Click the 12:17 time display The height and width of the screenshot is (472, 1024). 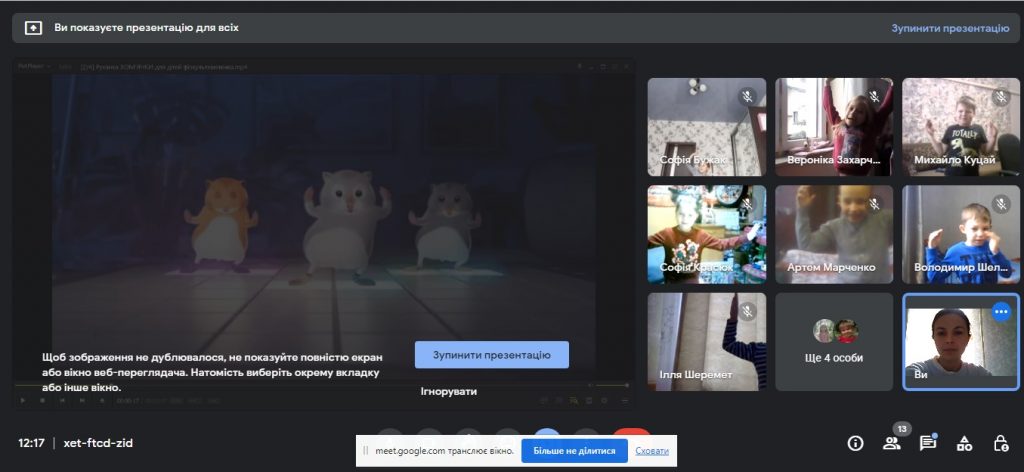[31, 443]
